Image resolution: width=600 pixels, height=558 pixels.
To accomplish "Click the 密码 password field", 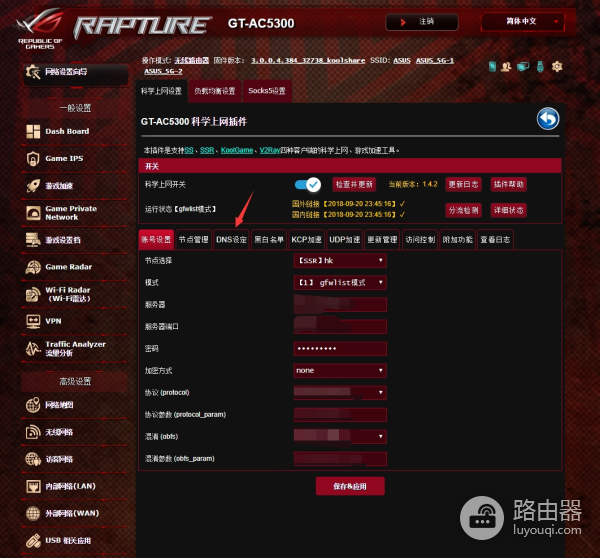I will [x=340, y=348].
